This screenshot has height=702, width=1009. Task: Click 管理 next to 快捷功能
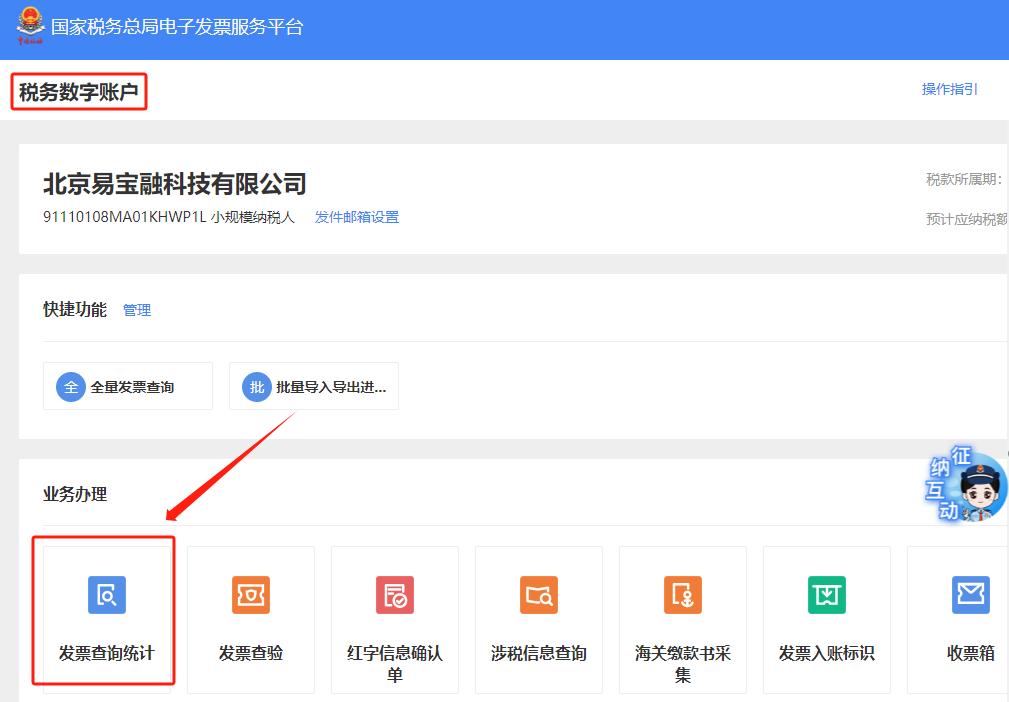coord(137,310)
